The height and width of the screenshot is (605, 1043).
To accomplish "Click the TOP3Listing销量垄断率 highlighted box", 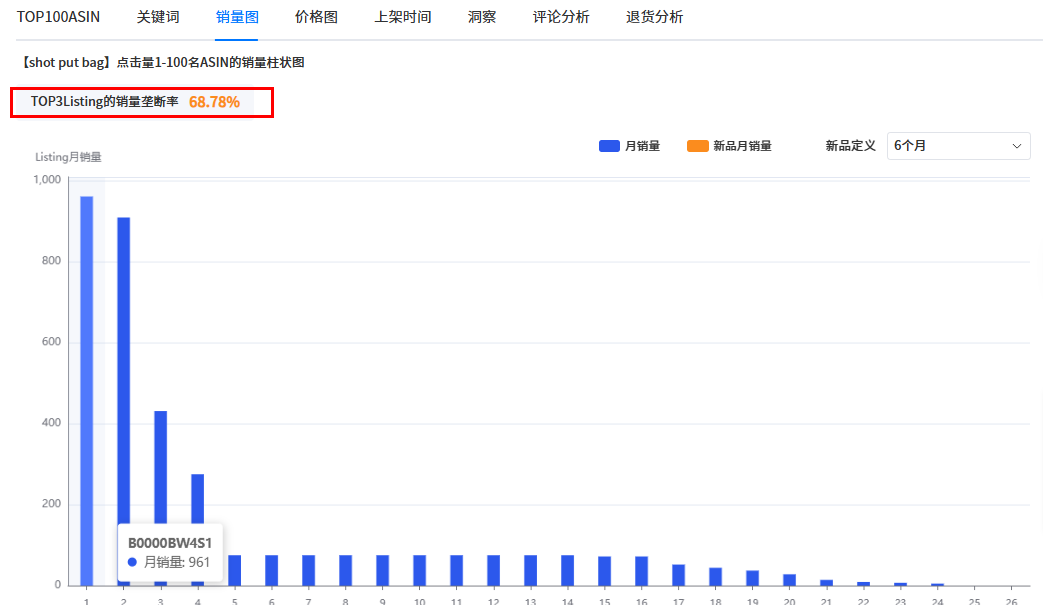I will [141, 102].
